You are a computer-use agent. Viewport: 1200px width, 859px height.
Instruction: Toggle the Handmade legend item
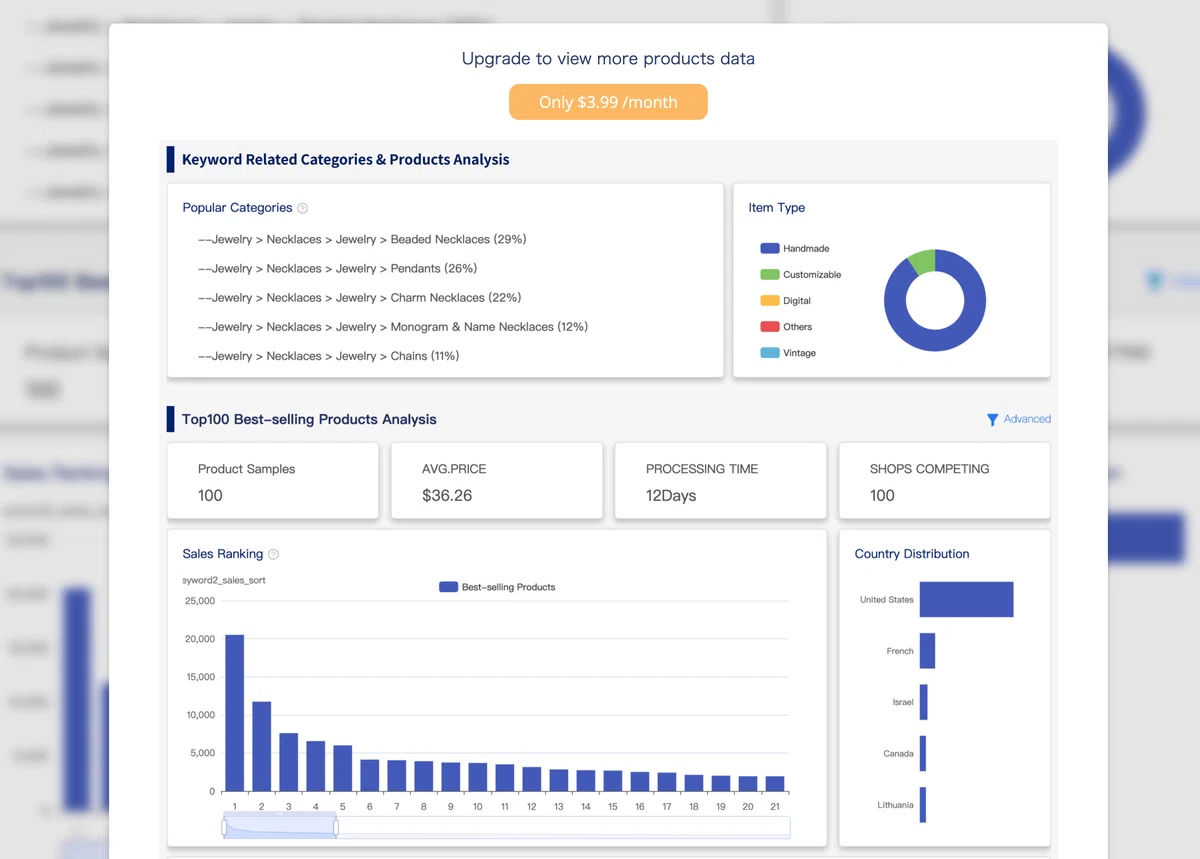click(795, 248)
